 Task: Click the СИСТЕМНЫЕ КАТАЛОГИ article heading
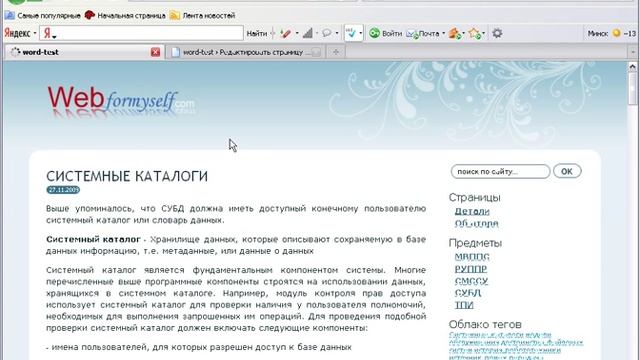[x=127, y=176]
